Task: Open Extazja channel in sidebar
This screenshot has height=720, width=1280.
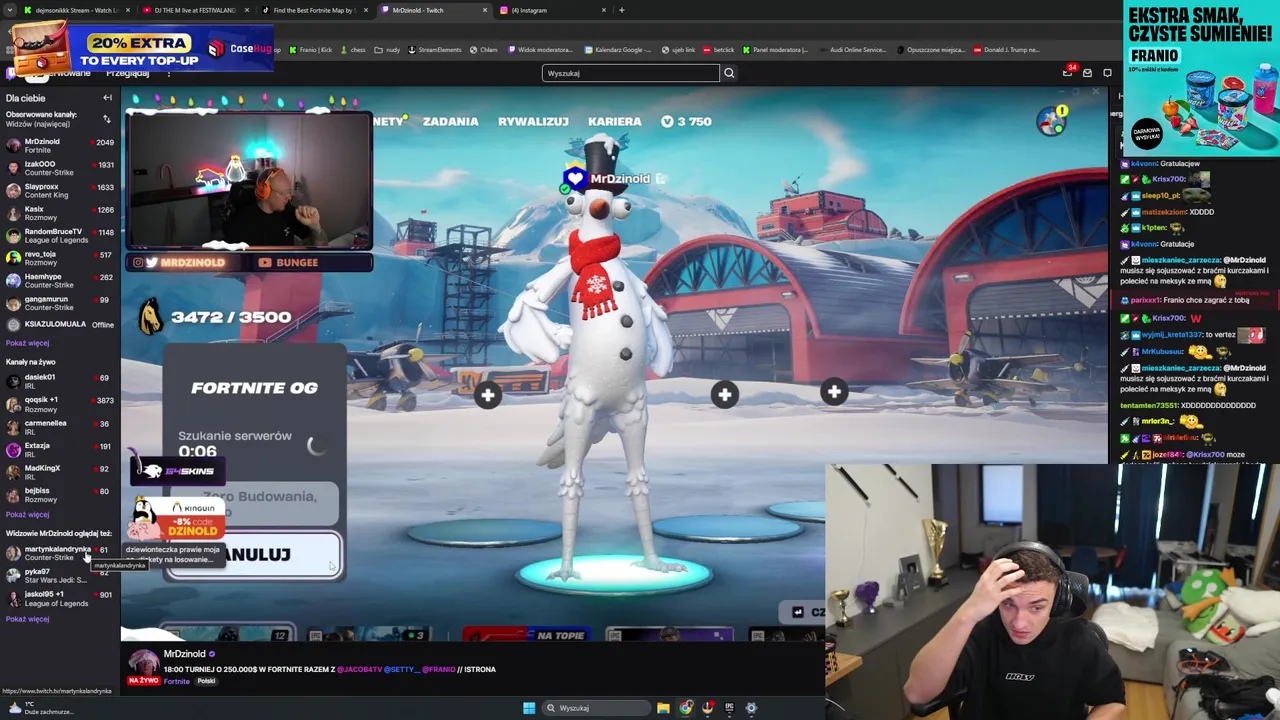Action: (59, 450)
